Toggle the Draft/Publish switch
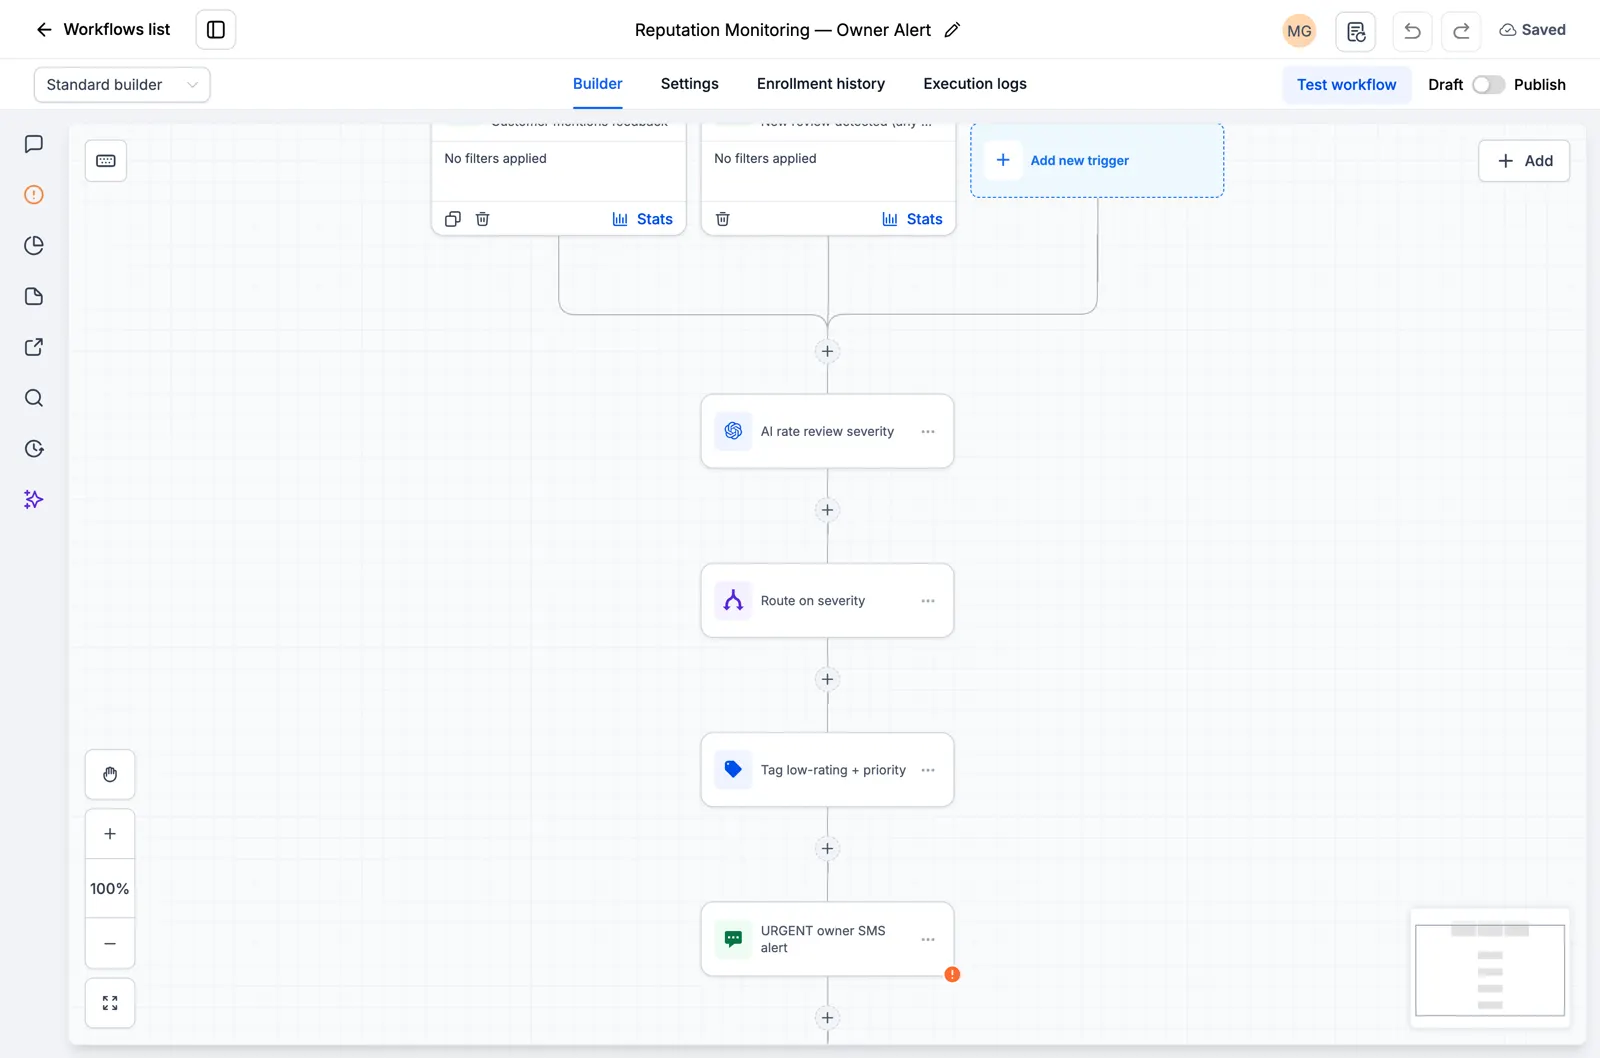1600x1058 pixels. (1488, 85)
